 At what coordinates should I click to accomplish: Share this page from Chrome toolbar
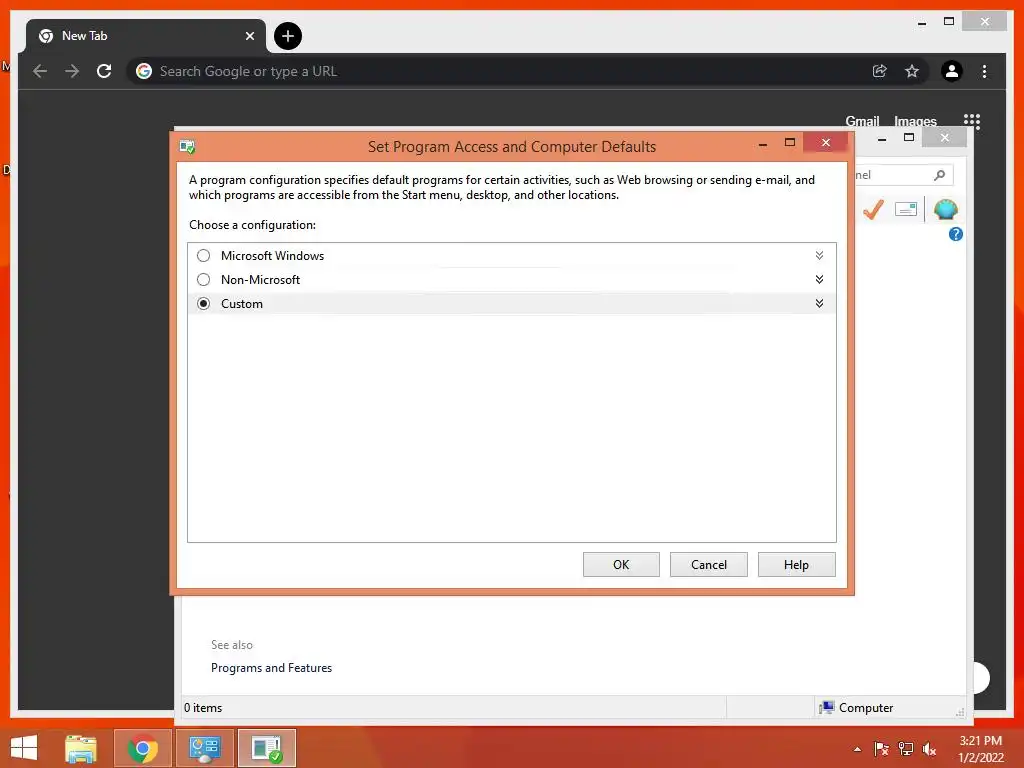tap(880, 71)
